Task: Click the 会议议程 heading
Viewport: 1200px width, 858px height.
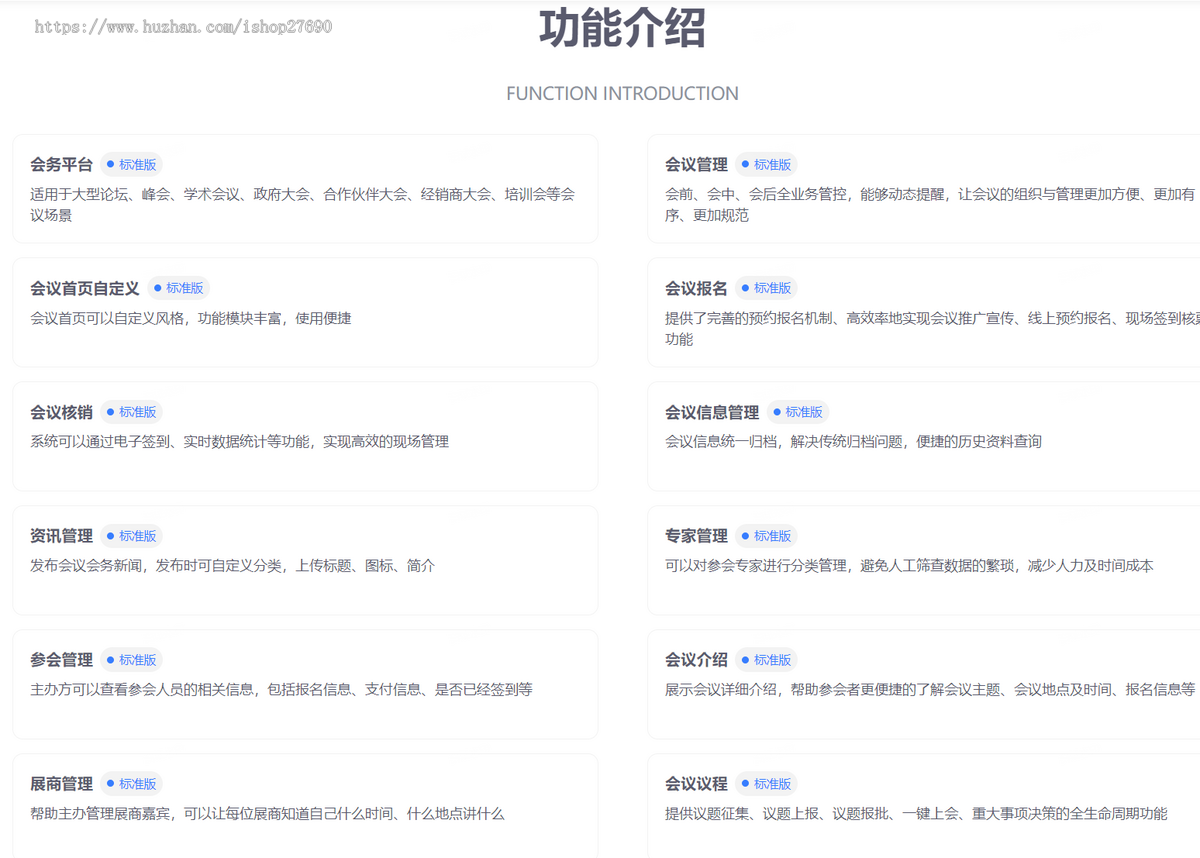Action: 696,784
